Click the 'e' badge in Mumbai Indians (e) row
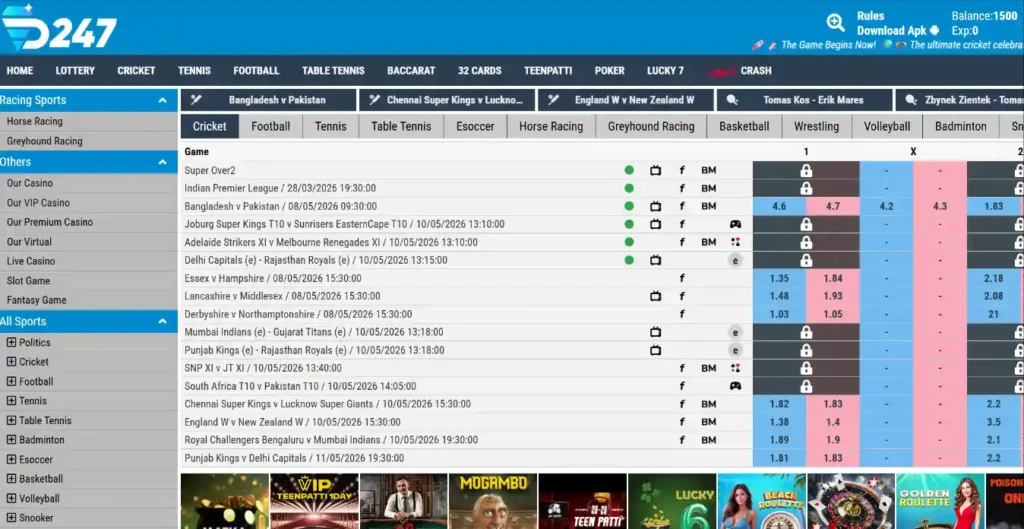Viewport: 1024px width, 529px height. (x=735, y=332)
